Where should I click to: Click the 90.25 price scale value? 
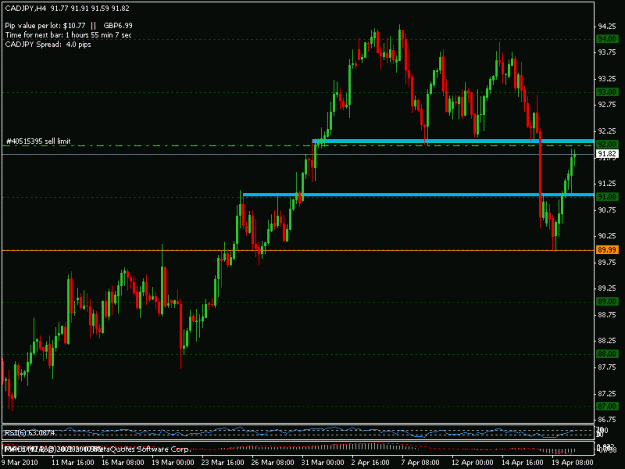pyautogui.click(x=607, y=236)
